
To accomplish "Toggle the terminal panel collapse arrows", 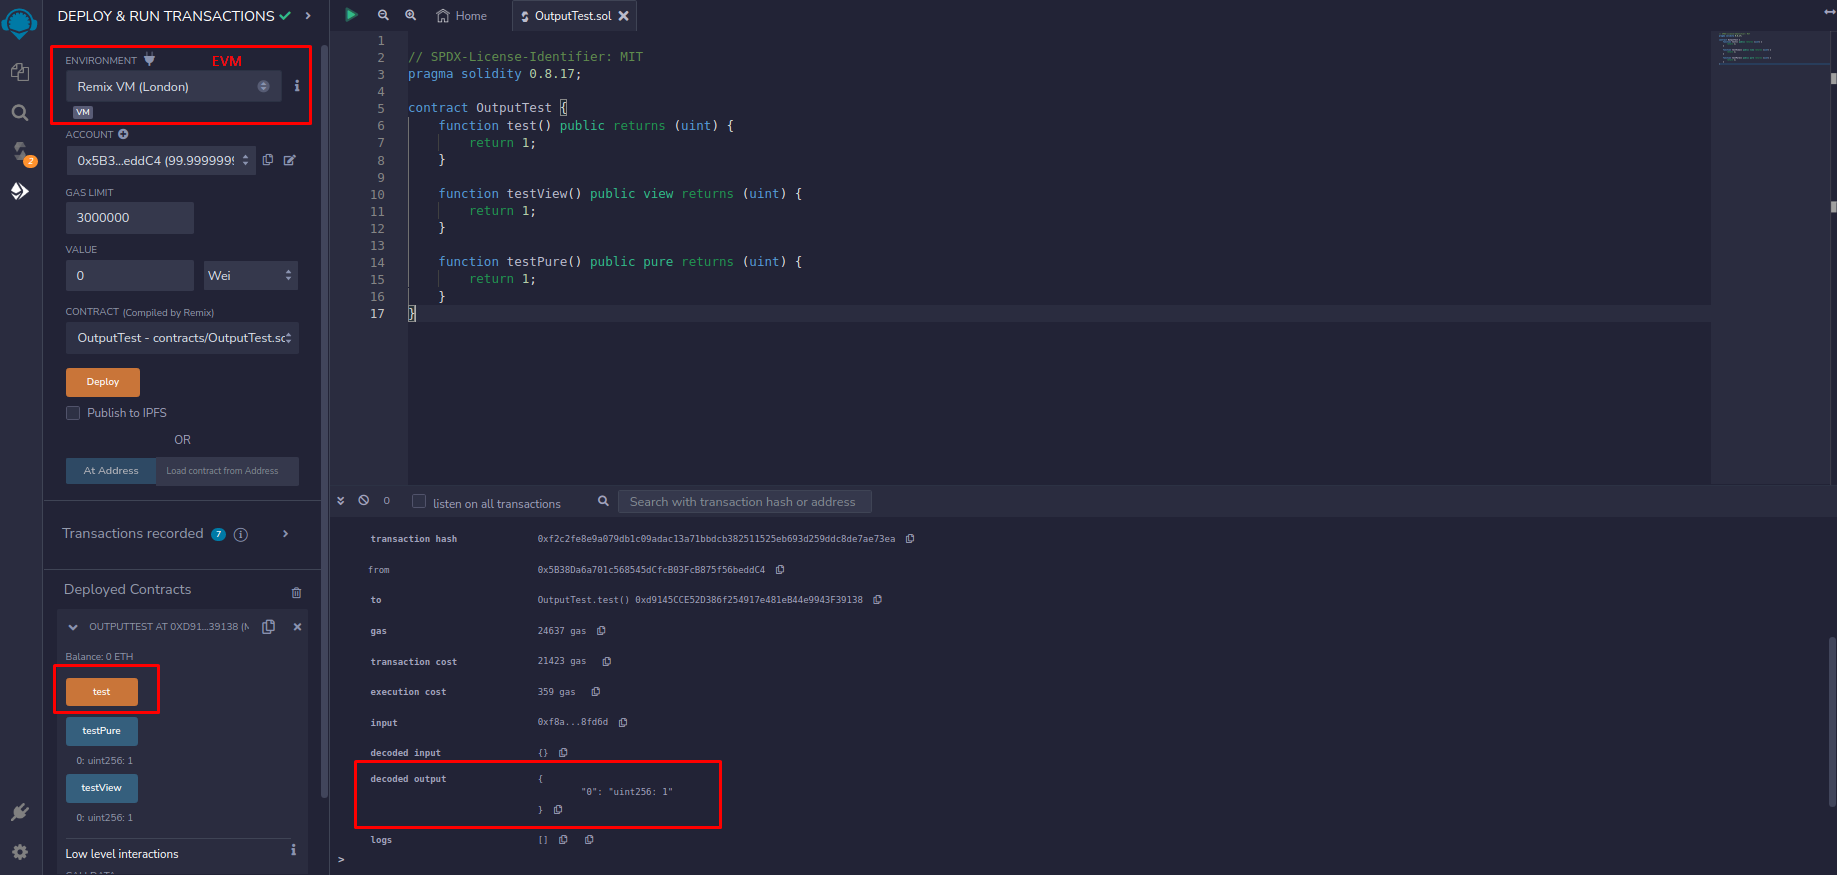I will click(341, 500).
